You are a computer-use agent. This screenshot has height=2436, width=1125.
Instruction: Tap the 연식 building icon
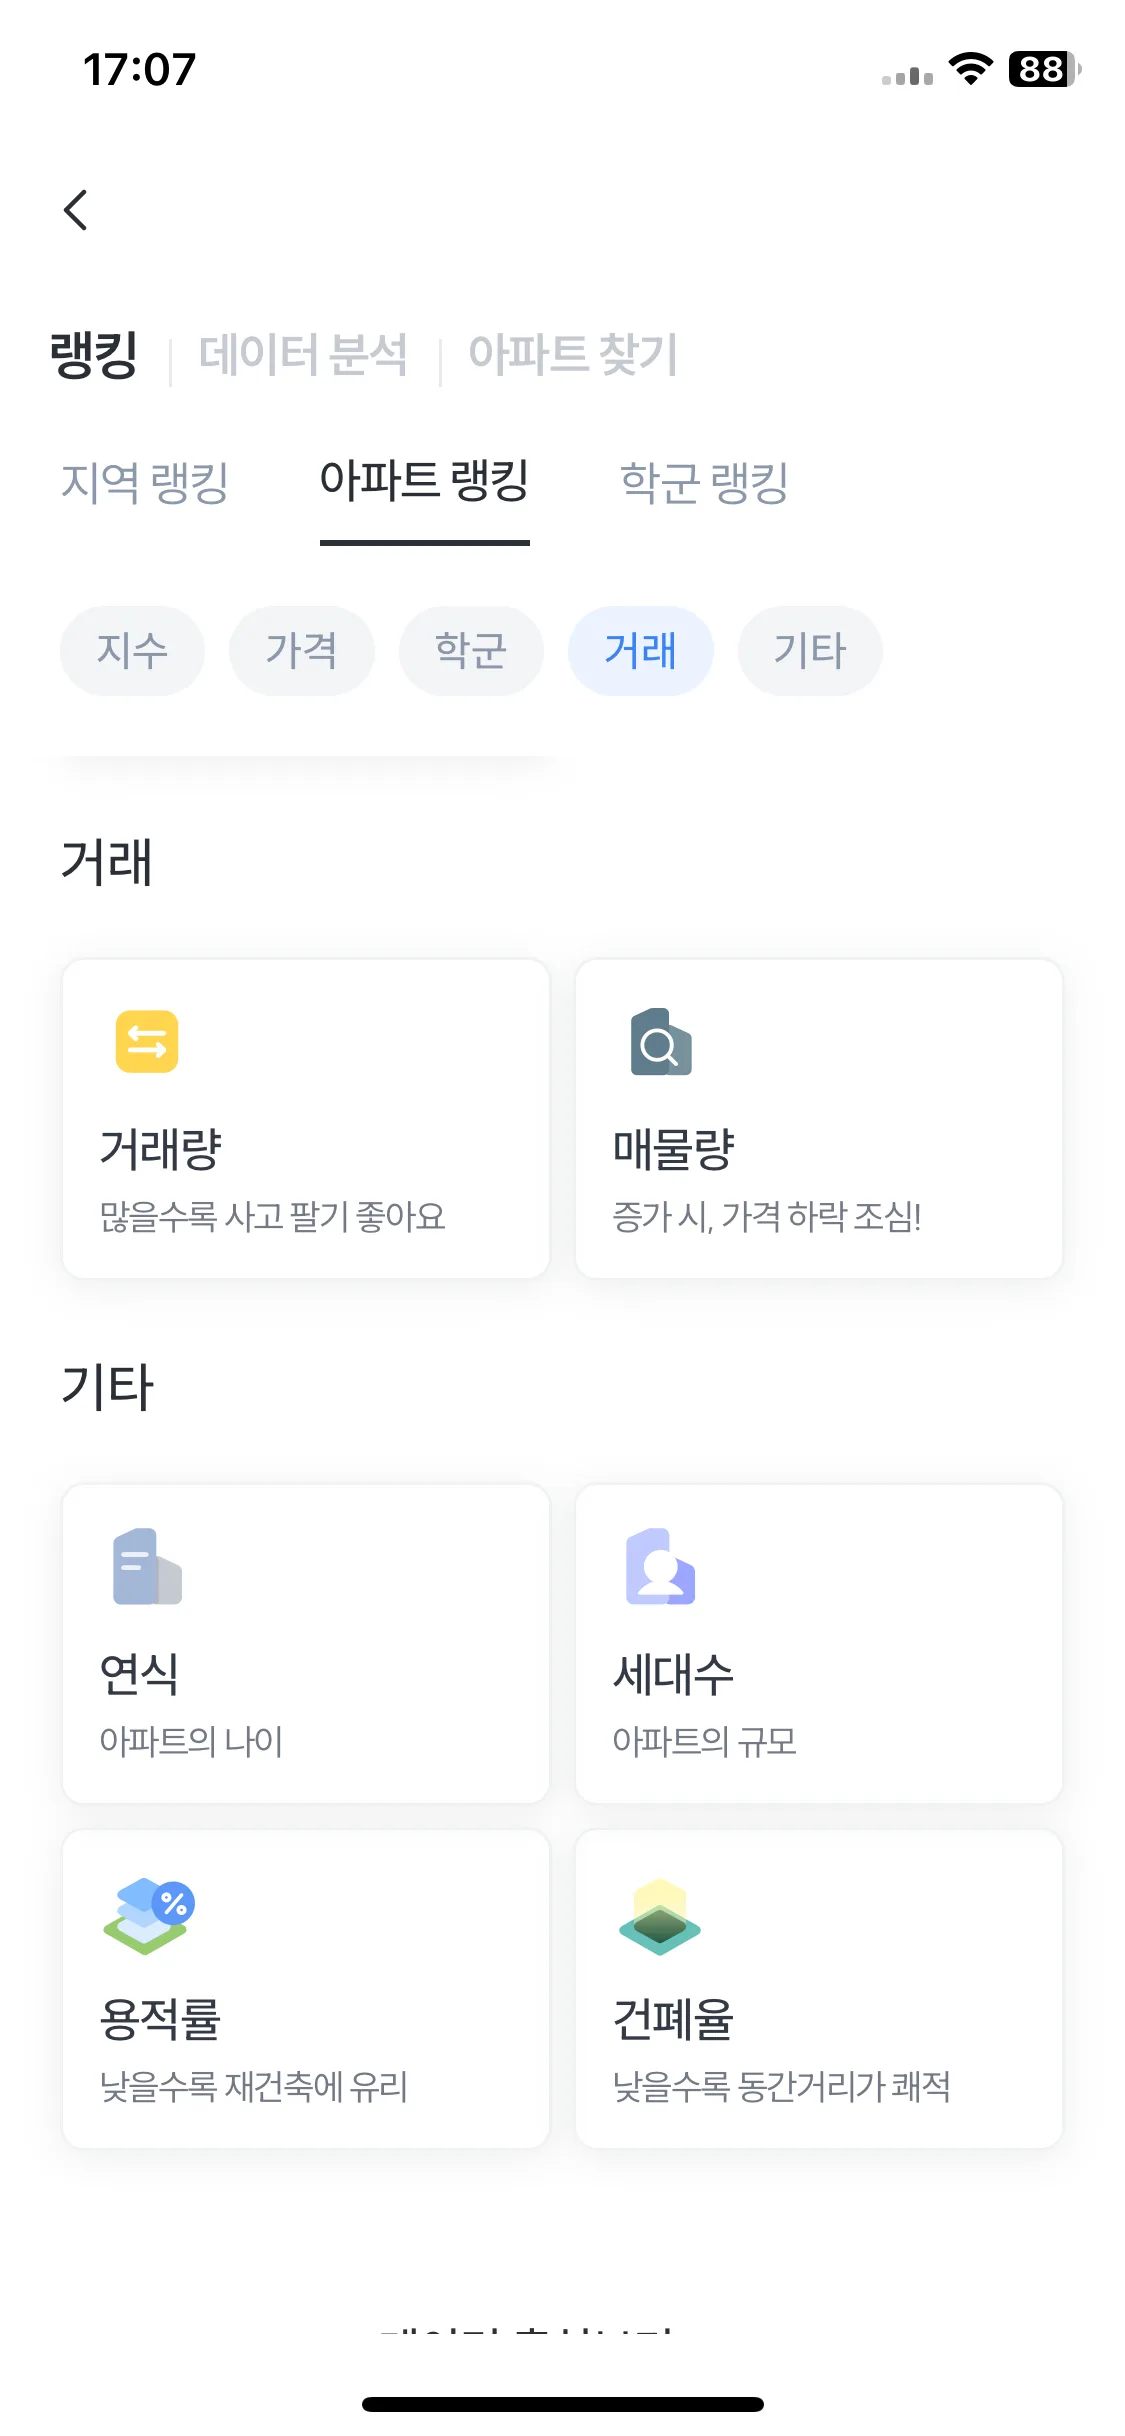[x=147, y=1566]
